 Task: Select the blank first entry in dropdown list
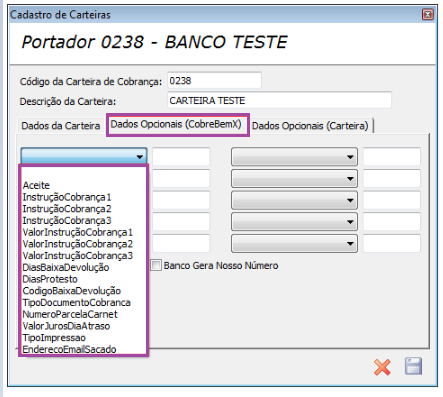(83, 173)
